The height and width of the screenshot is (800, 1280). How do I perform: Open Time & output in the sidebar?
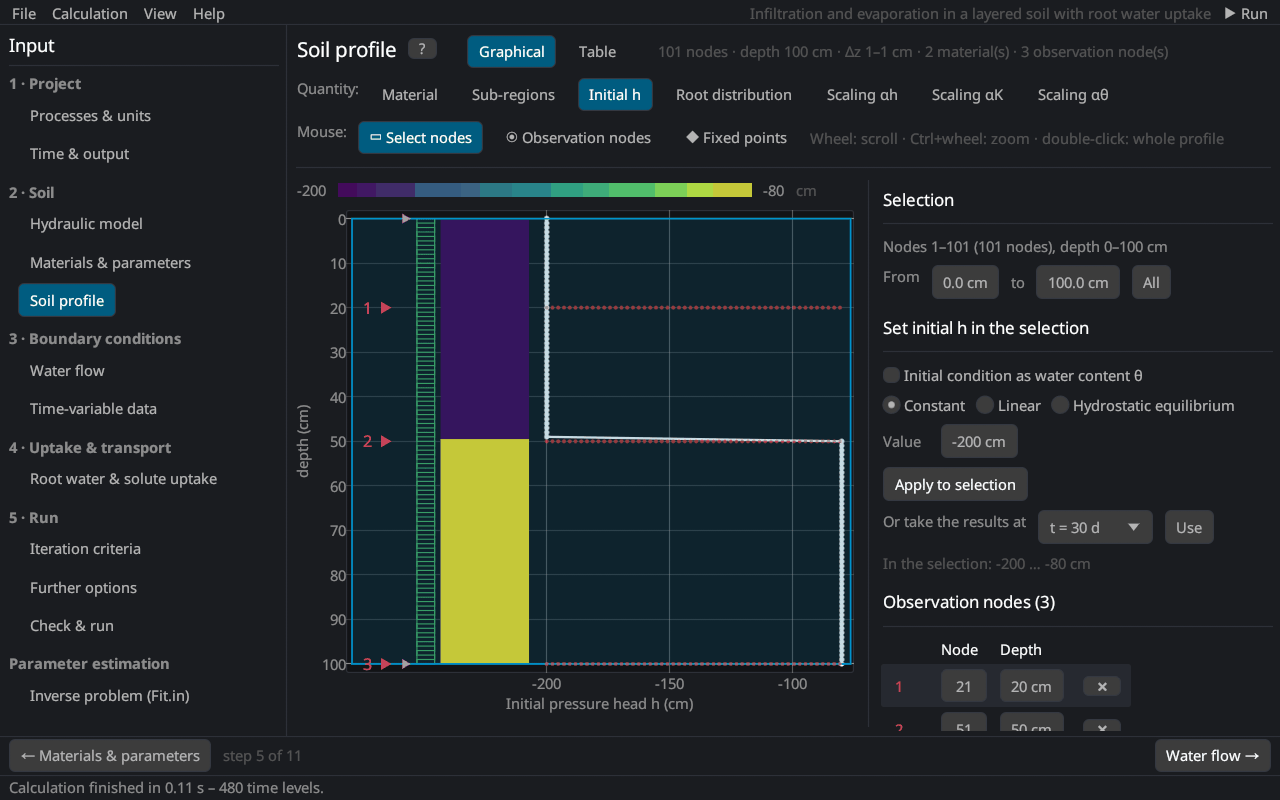point(80,154)
